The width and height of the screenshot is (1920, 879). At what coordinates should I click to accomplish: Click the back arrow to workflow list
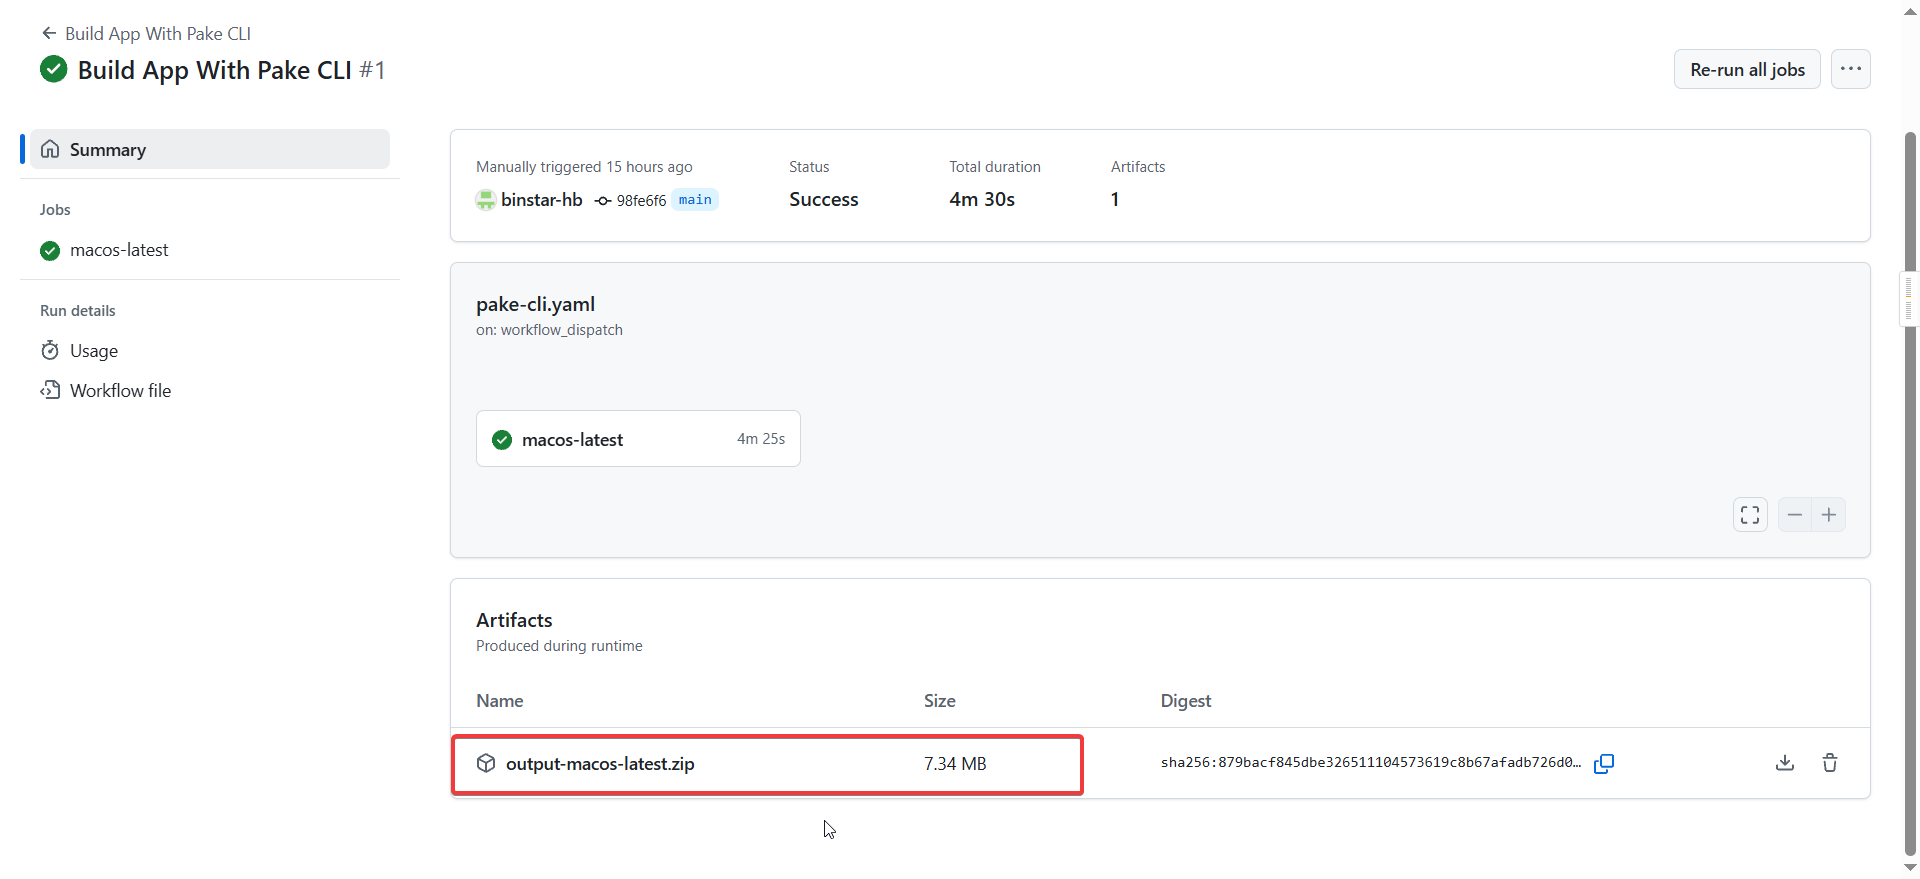(49, 34)
